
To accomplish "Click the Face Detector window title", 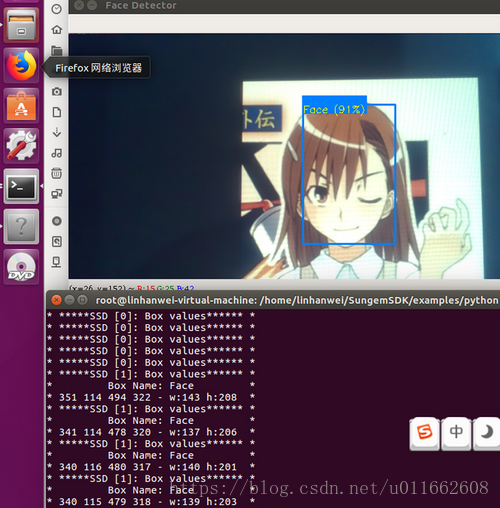I will click(141, 5).
